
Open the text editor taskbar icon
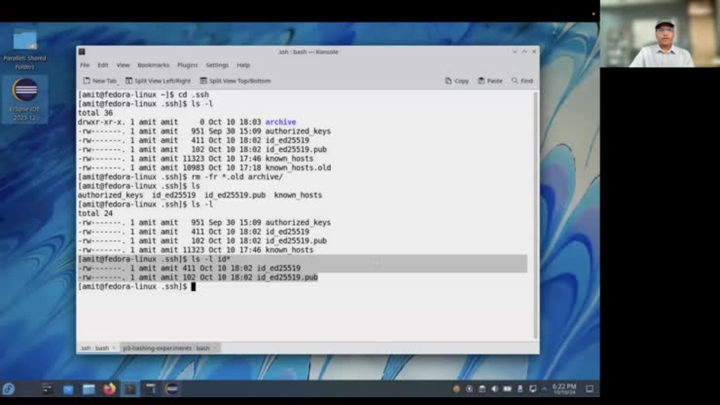tap(151, 389)
